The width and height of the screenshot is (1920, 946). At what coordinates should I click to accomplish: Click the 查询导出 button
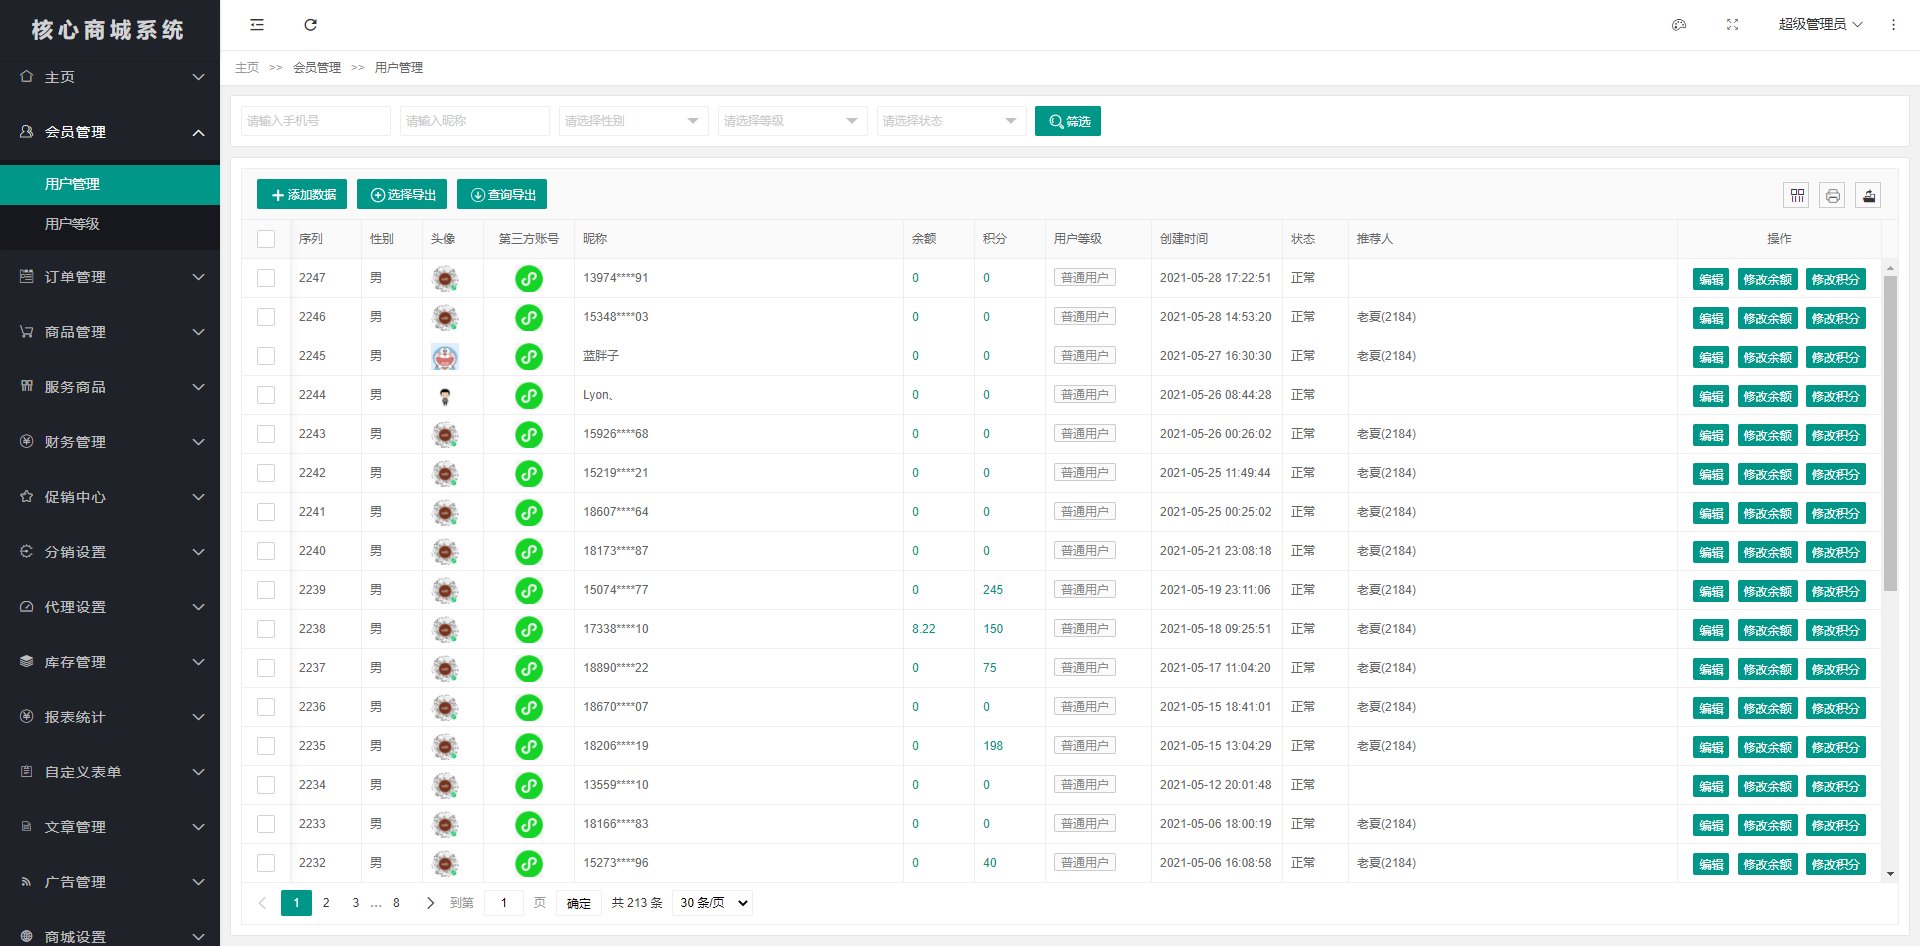(x=502, y=195)
